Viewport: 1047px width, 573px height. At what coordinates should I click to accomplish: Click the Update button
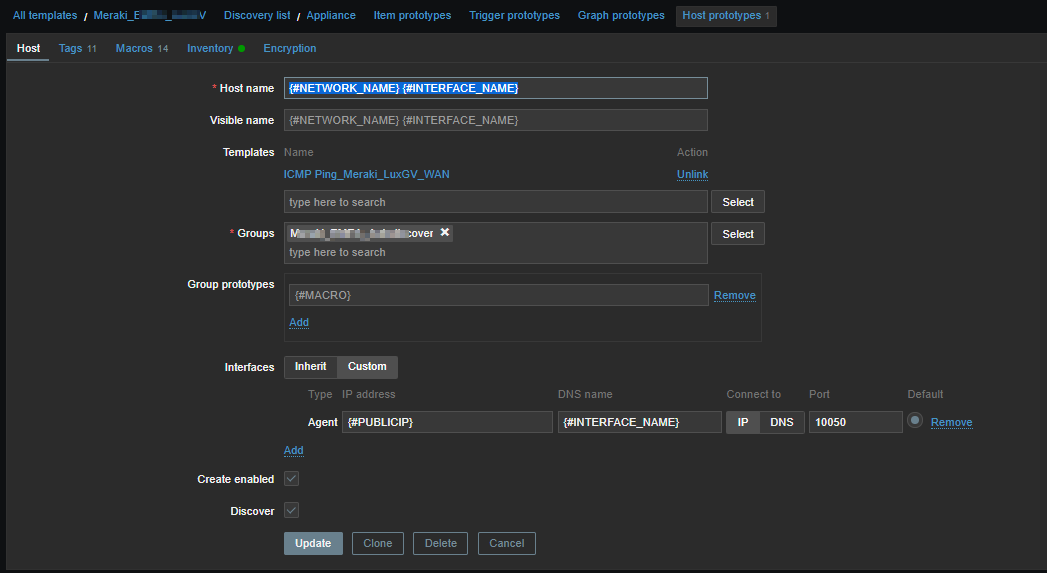(313, 543)
